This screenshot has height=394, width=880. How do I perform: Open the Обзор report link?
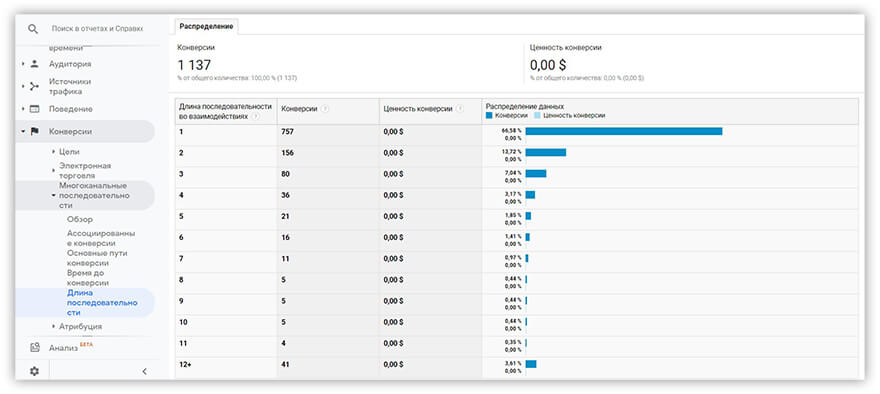[x=80, y=219]
